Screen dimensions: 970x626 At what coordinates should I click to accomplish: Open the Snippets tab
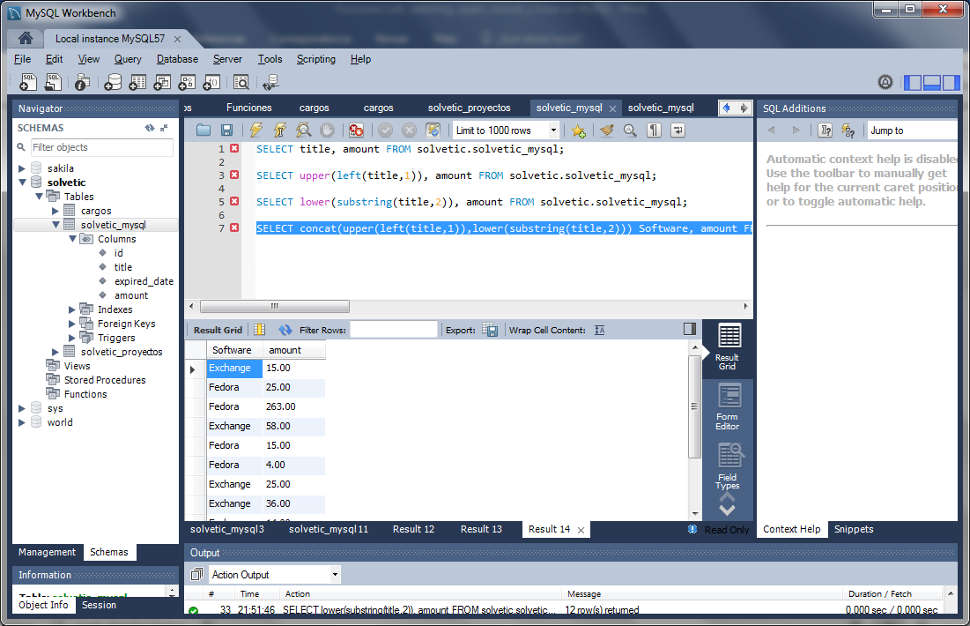[x=853, y=529]
